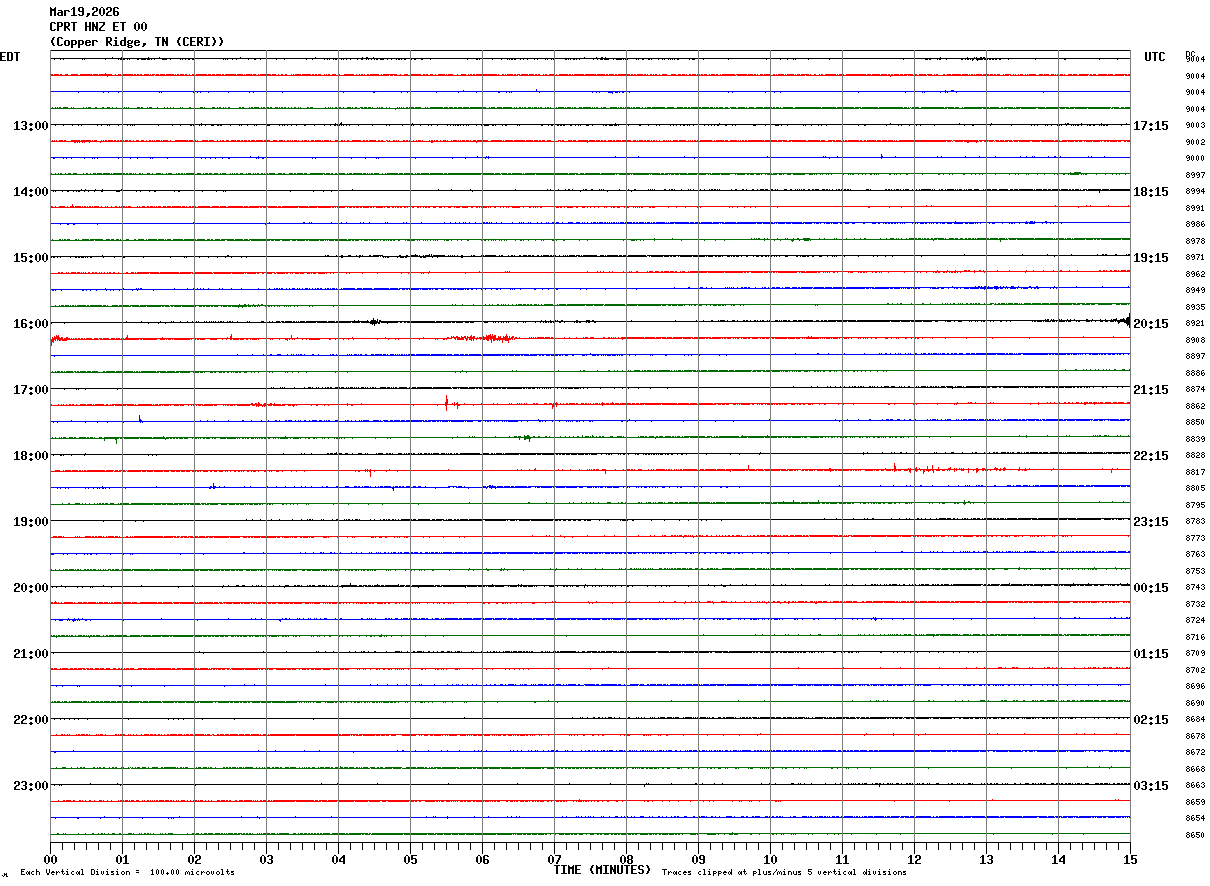Select the 13:00 EDT time label

(x=31, y=126)
